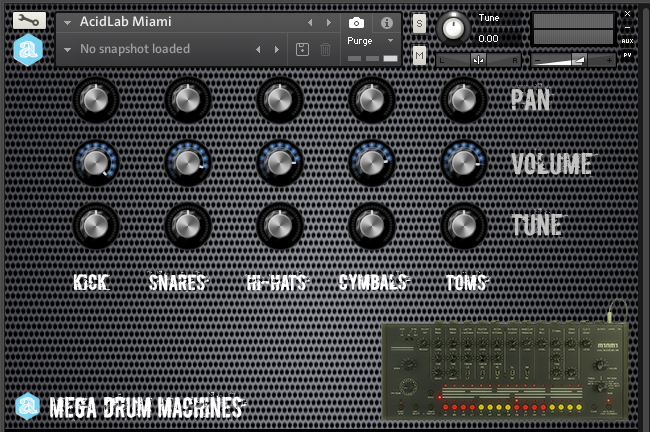Image resolution: width=650 pixels, height=432 pixels.
Task: Click the Toms tune knob
Action: [x=464, y=226]
